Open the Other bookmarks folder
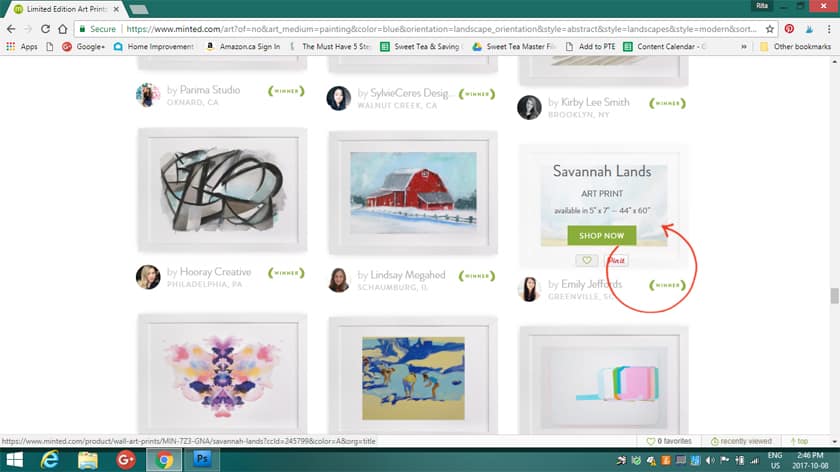This screenshot has height=472, width=840. [796, 47]
